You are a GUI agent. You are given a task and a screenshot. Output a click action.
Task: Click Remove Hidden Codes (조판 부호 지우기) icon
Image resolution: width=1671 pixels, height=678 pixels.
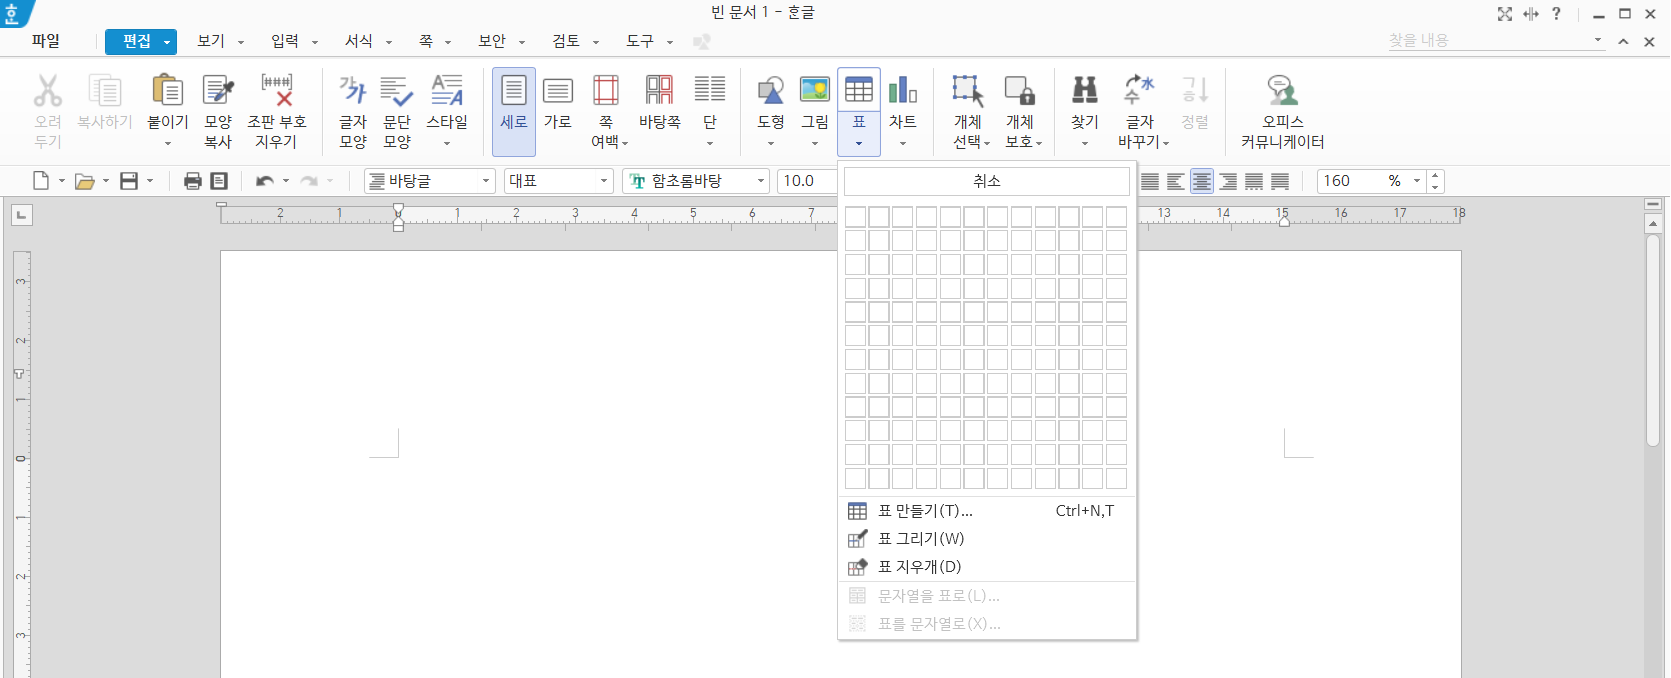[277, 91]
